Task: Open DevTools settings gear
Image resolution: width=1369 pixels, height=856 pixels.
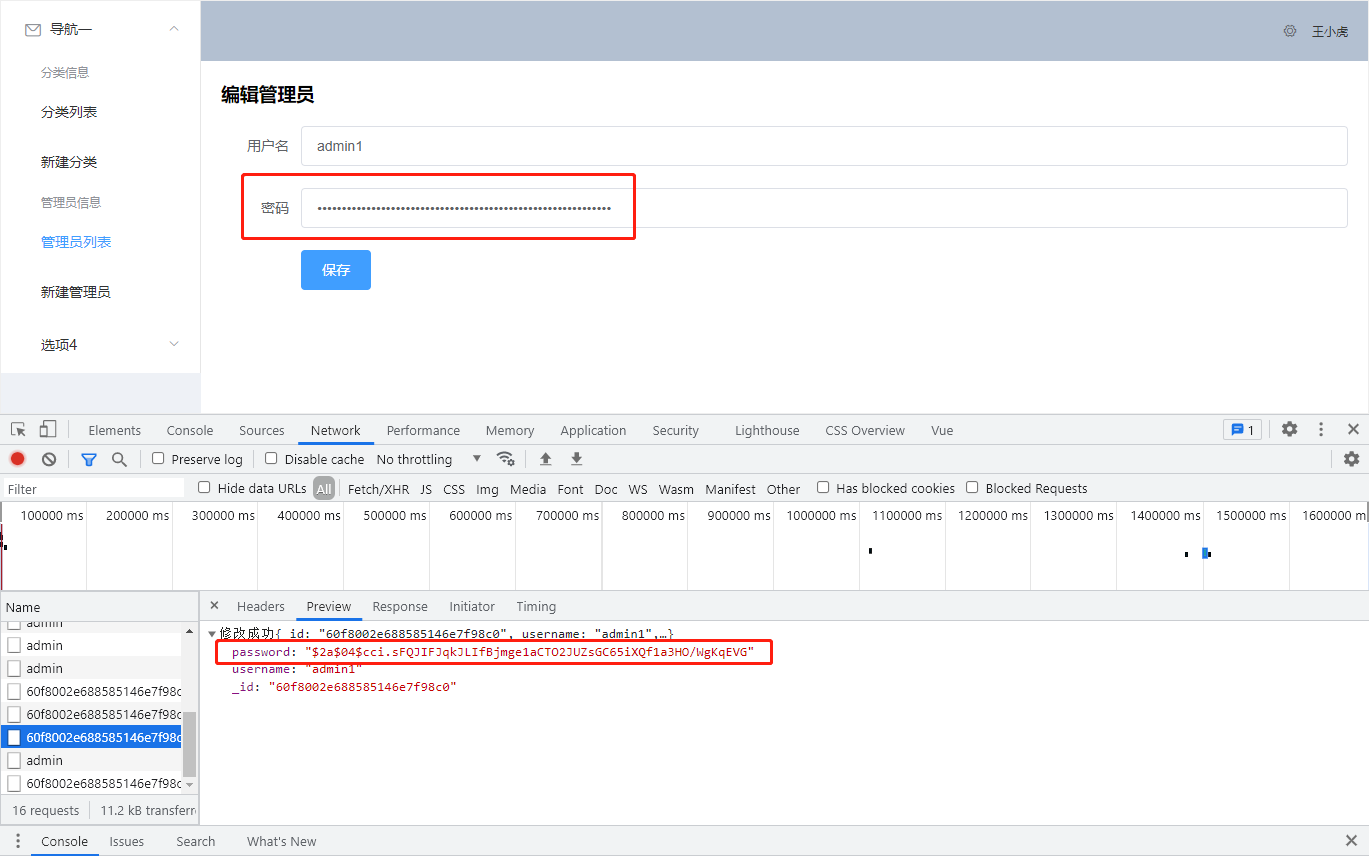Action: tap(1289, 429)
